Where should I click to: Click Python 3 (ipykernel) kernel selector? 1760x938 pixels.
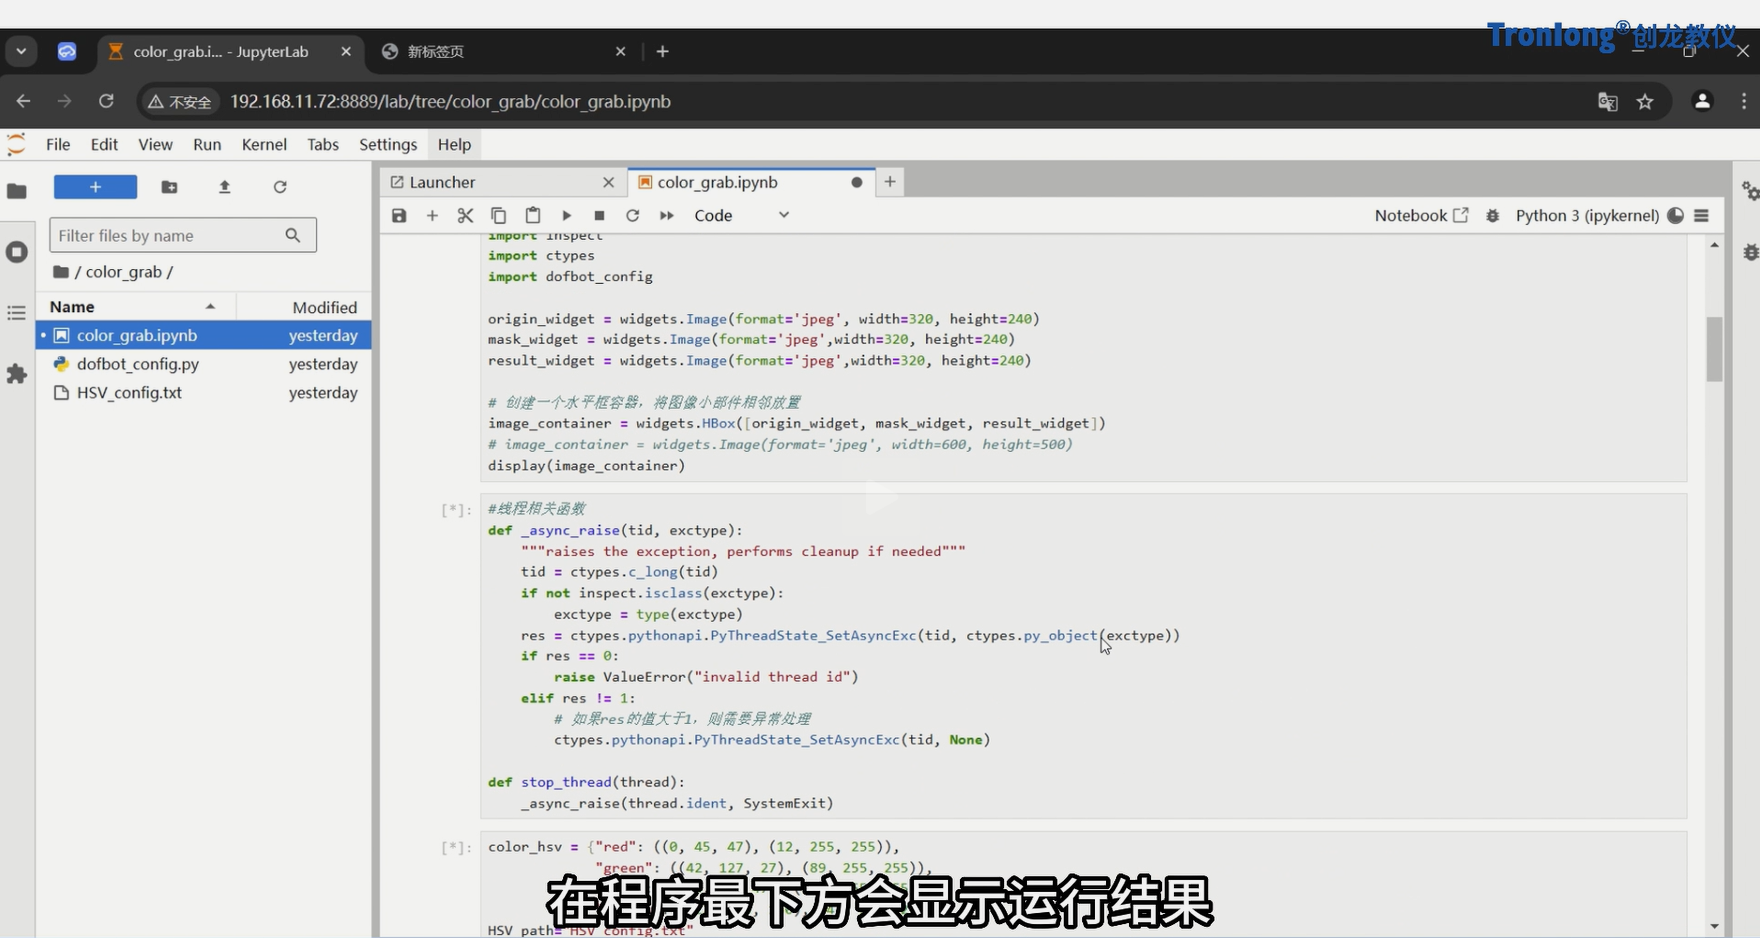pos(1587,215)
